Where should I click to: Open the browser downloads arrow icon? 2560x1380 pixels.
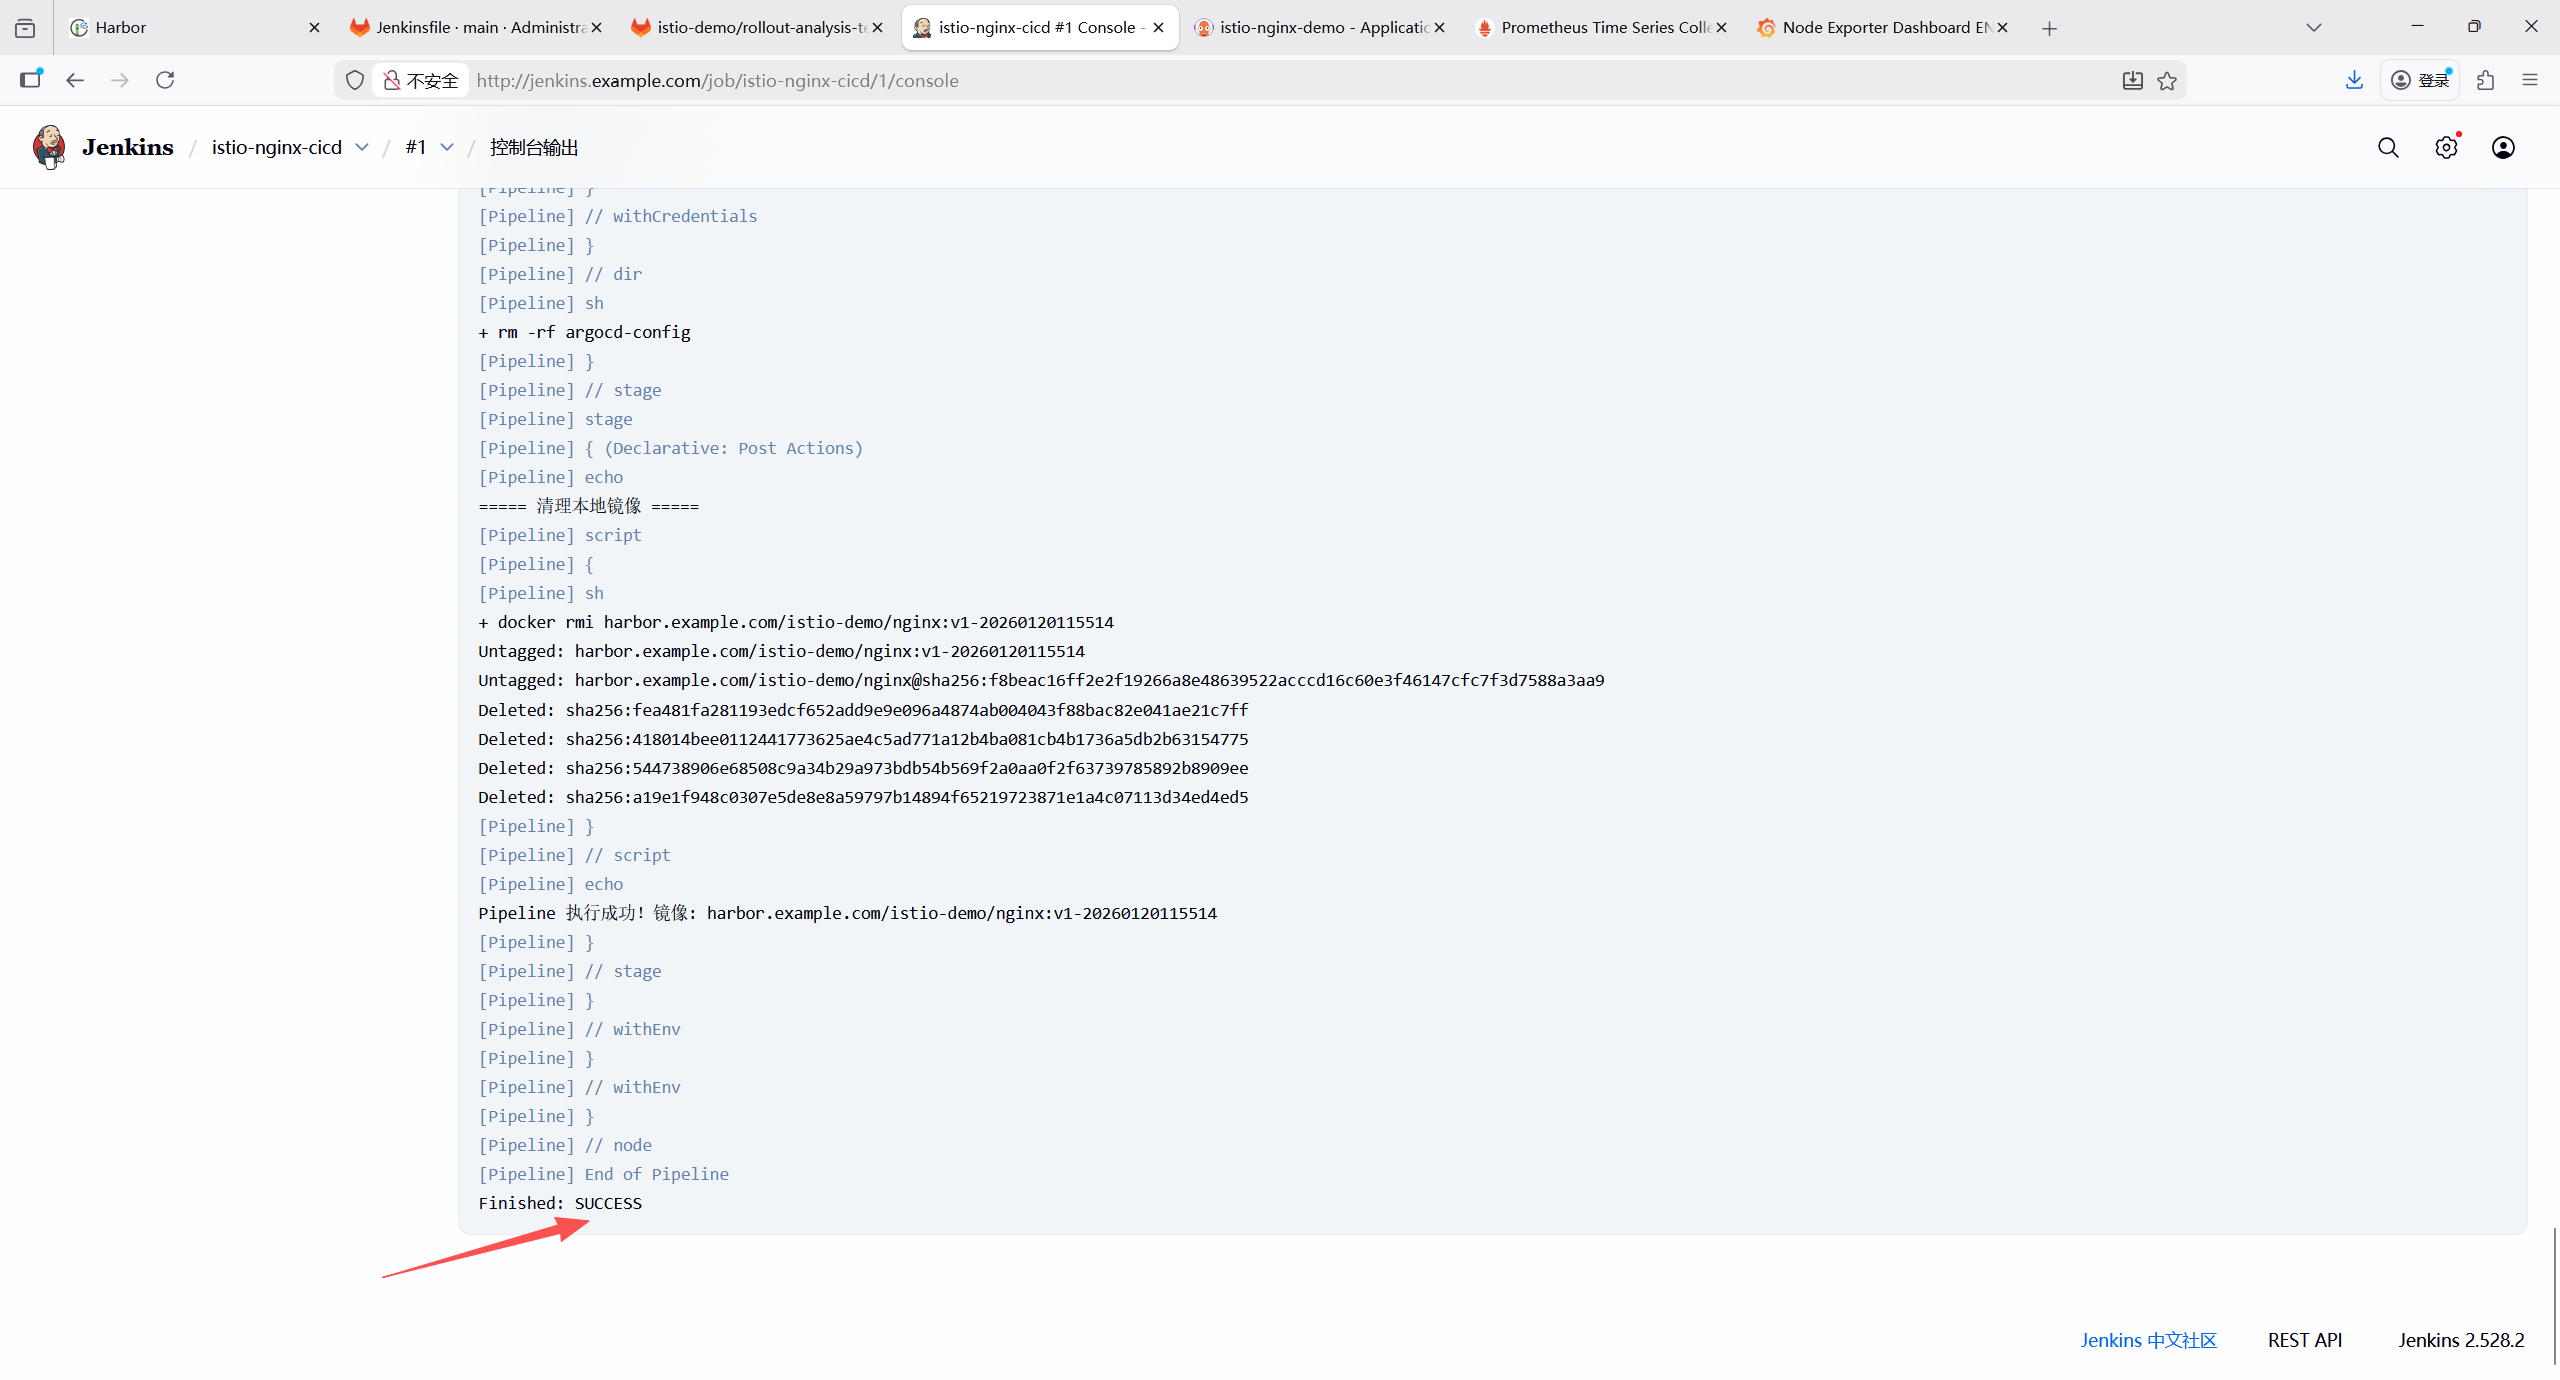tap(2354, 80)
